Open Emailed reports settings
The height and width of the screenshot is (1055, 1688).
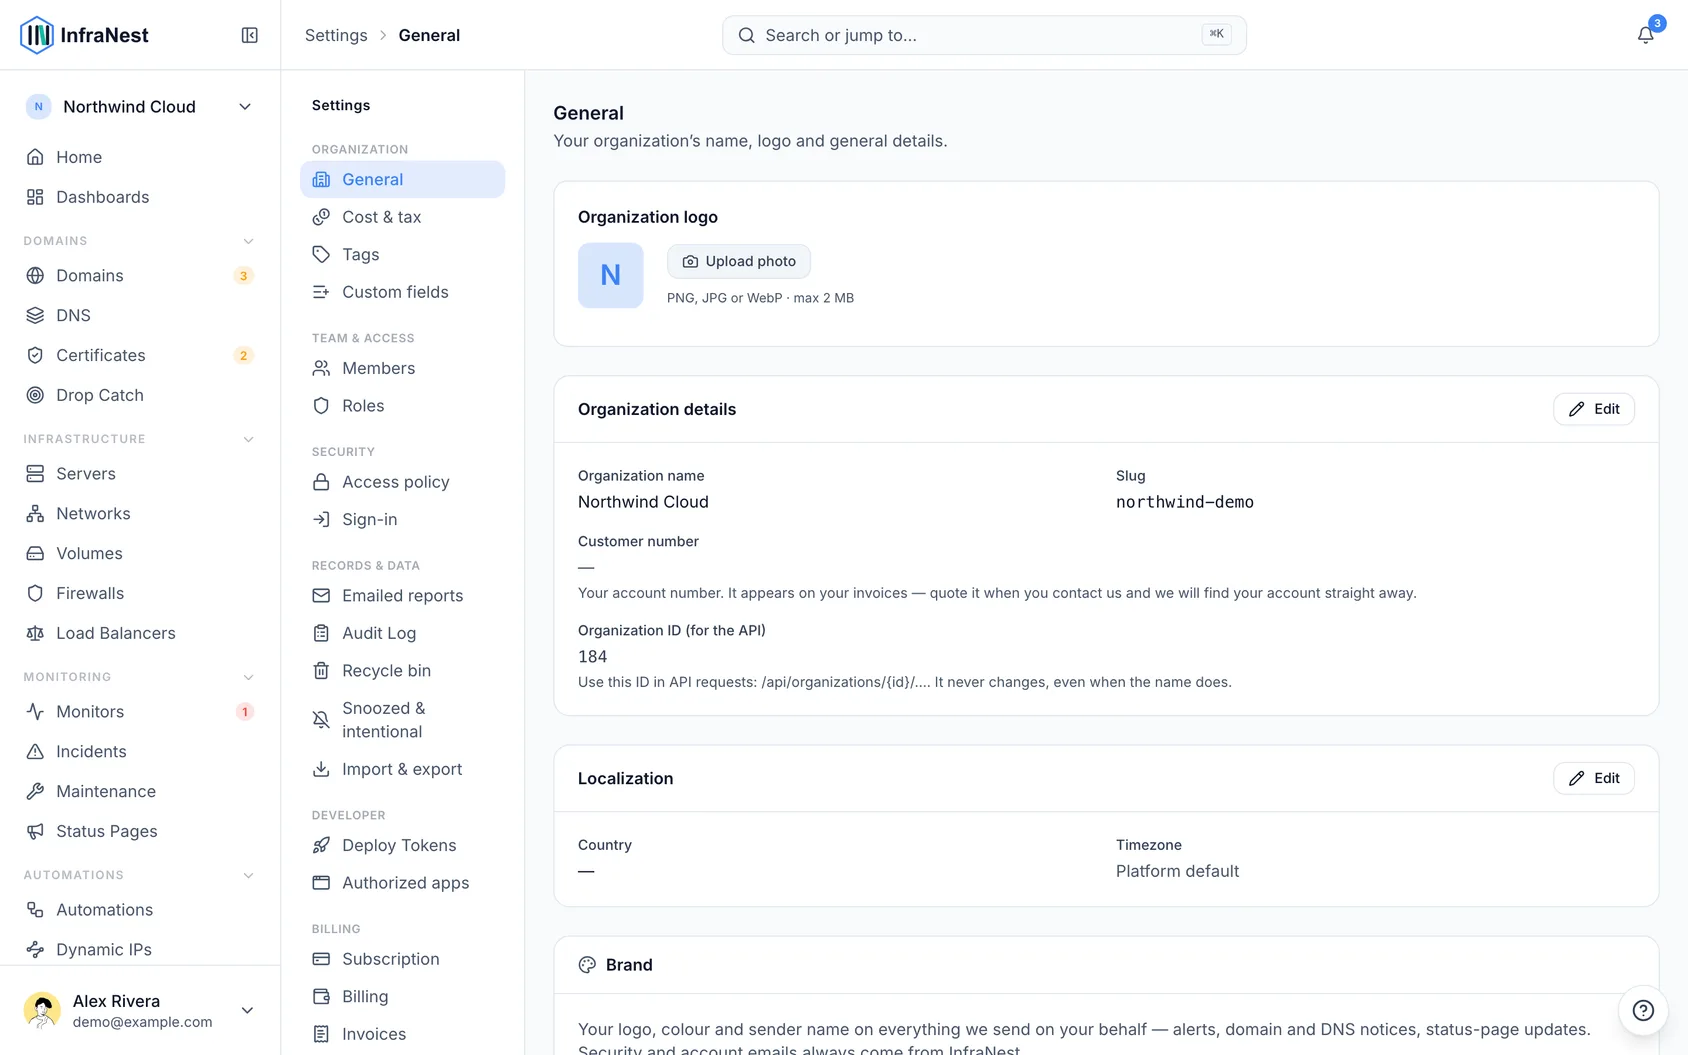tap(402, 596)
